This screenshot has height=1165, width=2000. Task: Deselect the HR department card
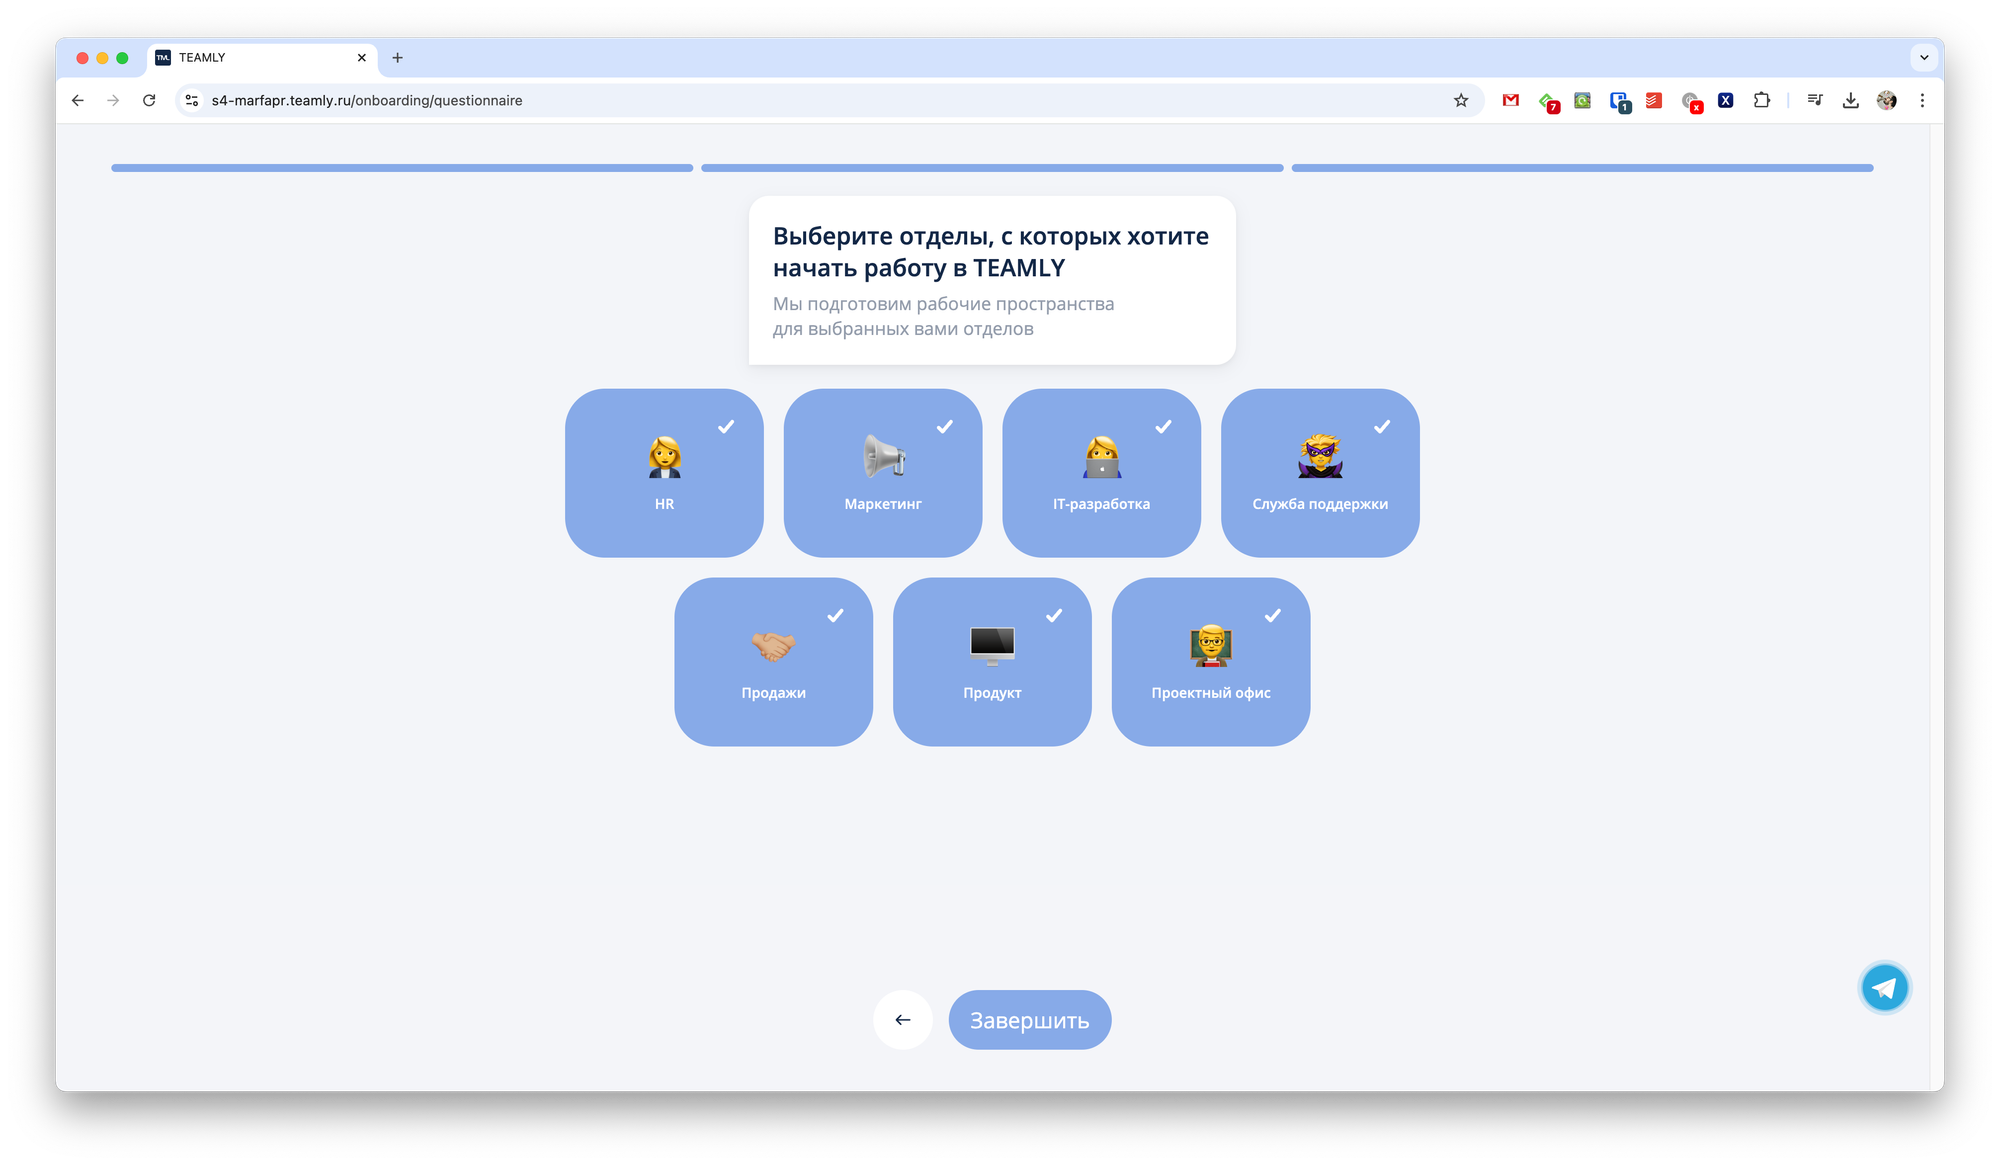[x=664, y=472]
